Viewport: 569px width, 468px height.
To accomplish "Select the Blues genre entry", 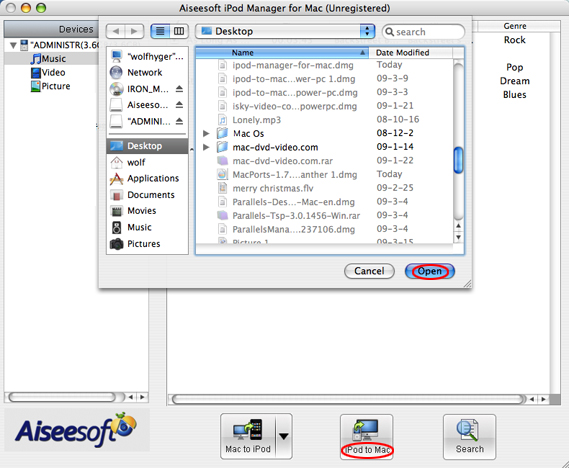I will [515, 95].
